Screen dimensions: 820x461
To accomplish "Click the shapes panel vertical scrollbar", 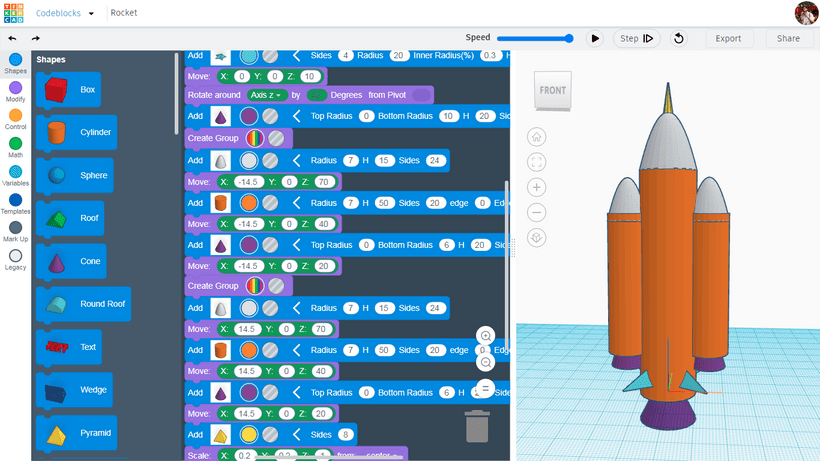I will [176, 94].
